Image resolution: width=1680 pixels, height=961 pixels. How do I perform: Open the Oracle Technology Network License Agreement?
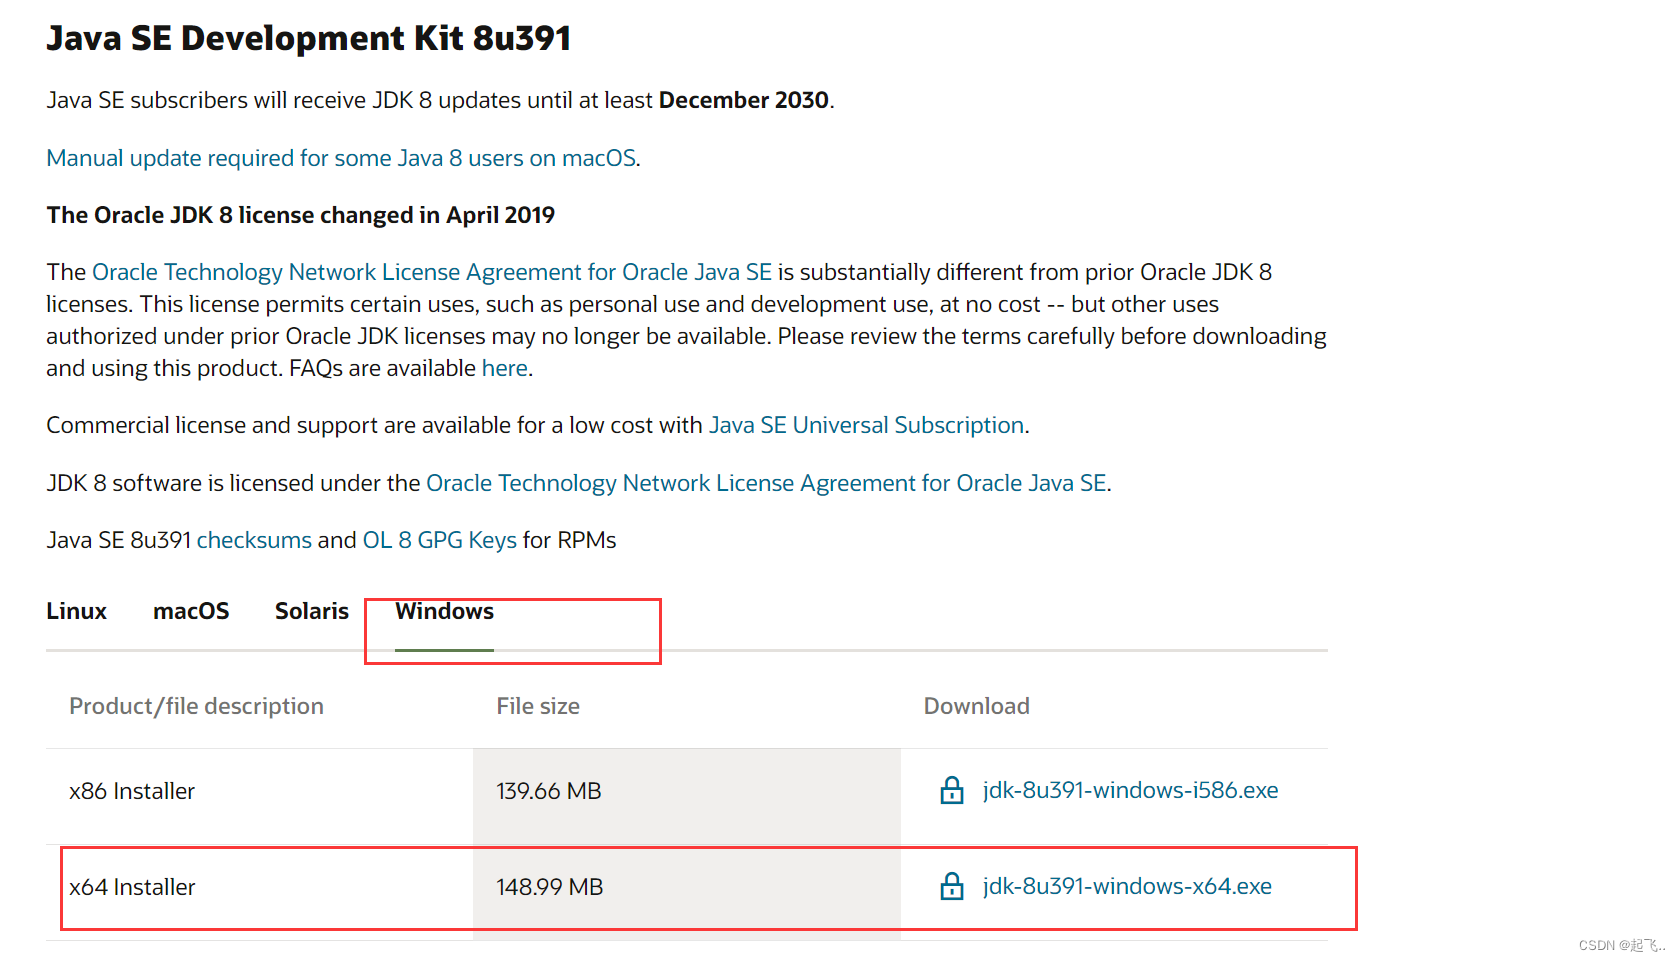click(x=431, y=271)
